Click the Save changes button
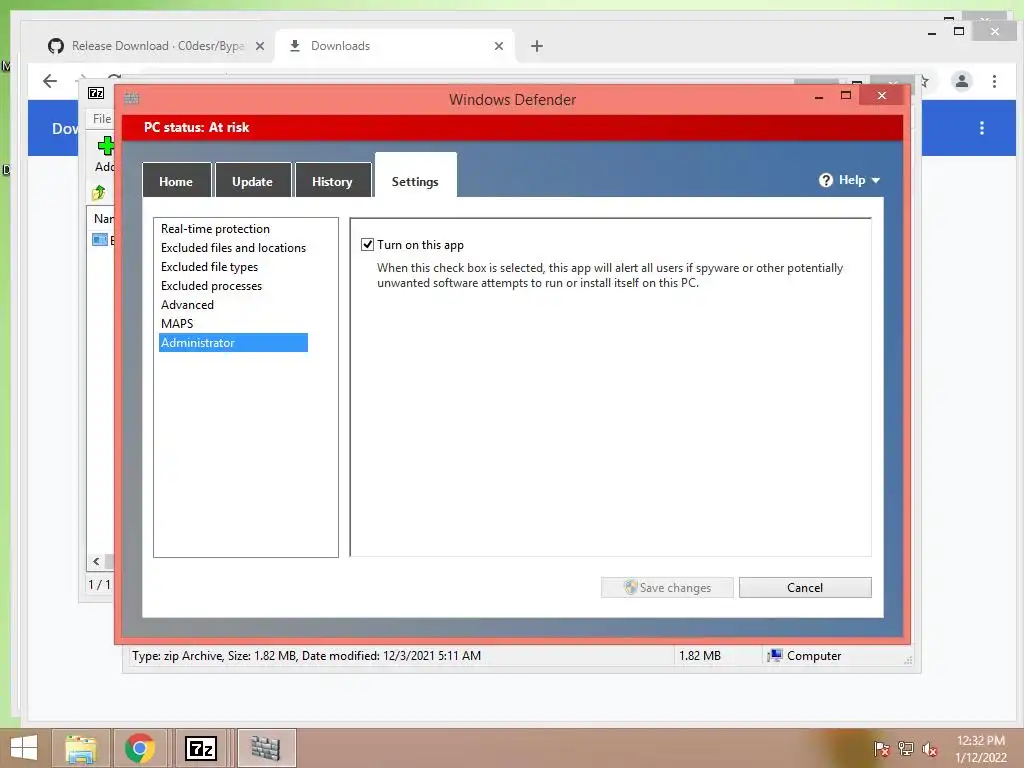 click(x=667, y=587)
